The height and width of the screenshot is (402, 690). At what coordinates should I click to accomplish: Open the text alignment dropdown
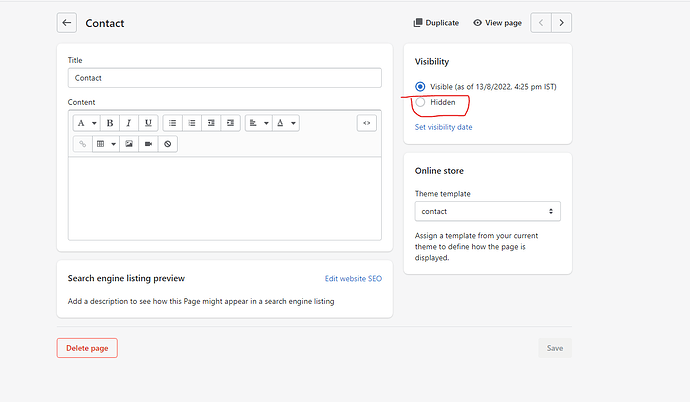257,123
